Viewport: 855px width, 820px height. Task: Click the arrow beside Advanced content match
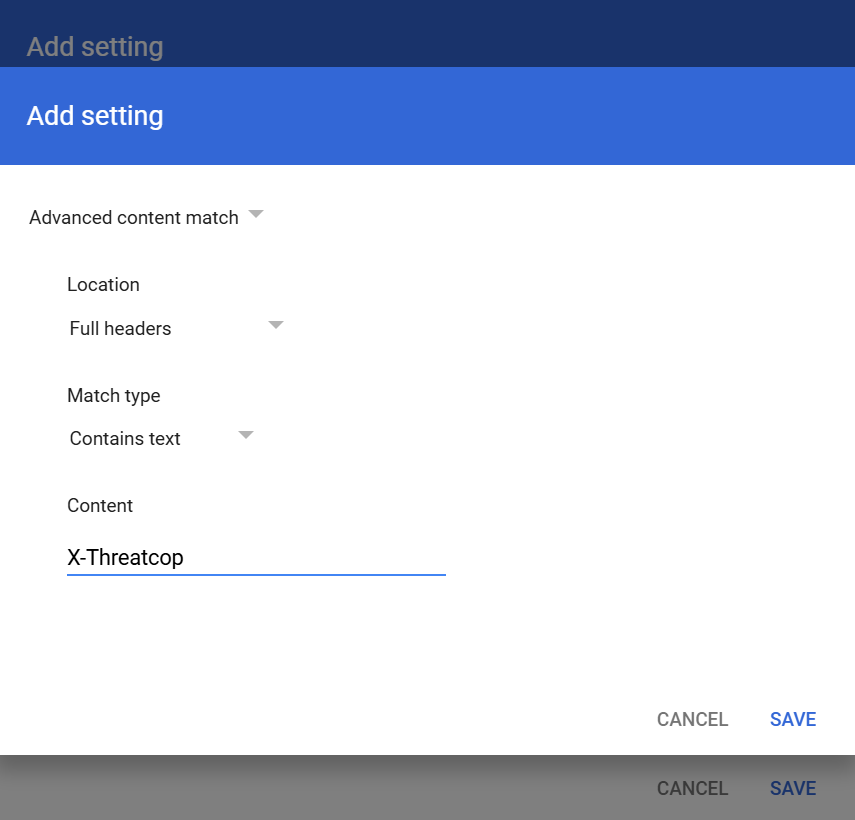click(x=256, y=214)
